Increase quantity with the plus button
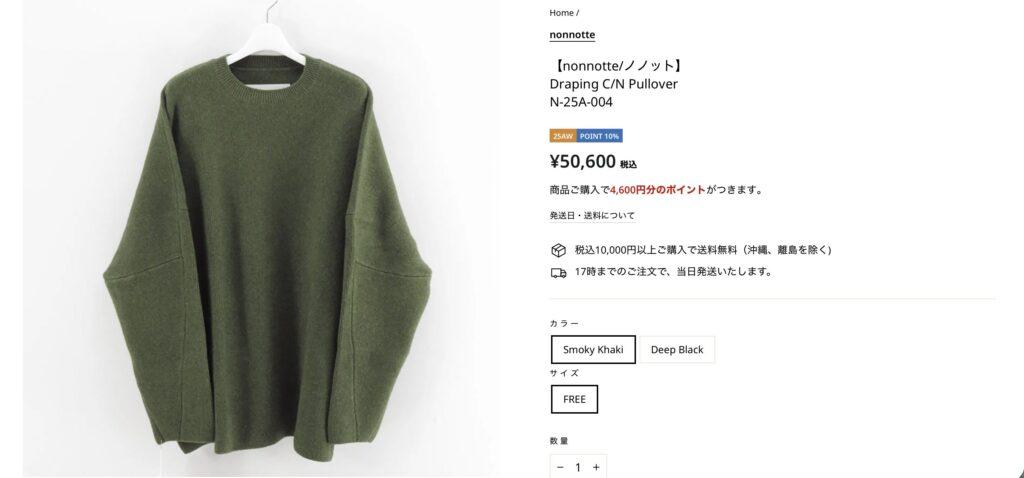 tap(596, 467)
